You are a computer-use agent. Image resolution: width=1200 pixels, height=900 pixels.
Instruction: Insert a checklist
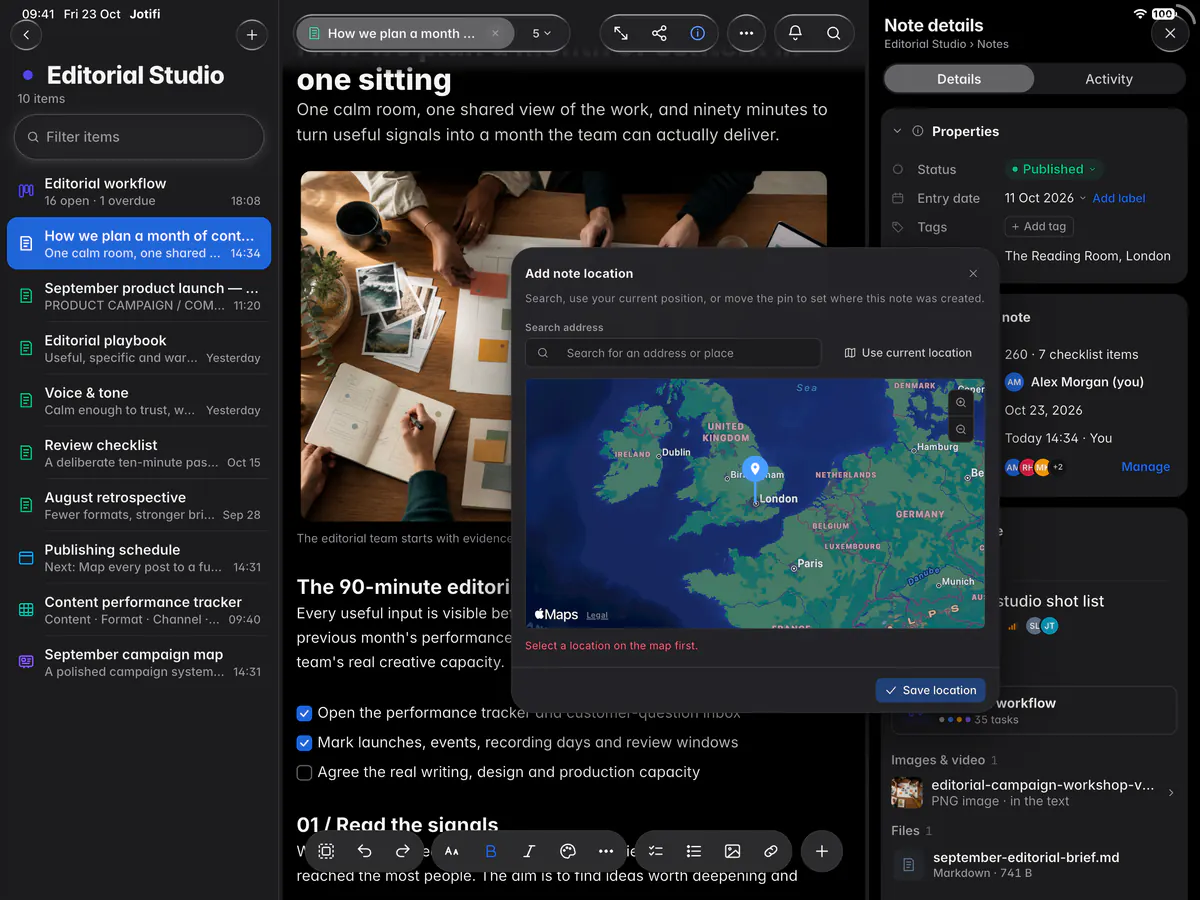coord(656,851)
